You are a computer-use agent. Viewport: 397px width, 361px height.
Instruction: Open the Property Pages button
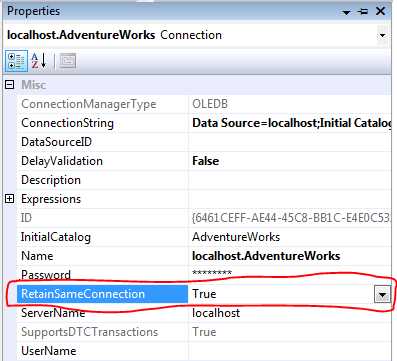tap(68, 61)
